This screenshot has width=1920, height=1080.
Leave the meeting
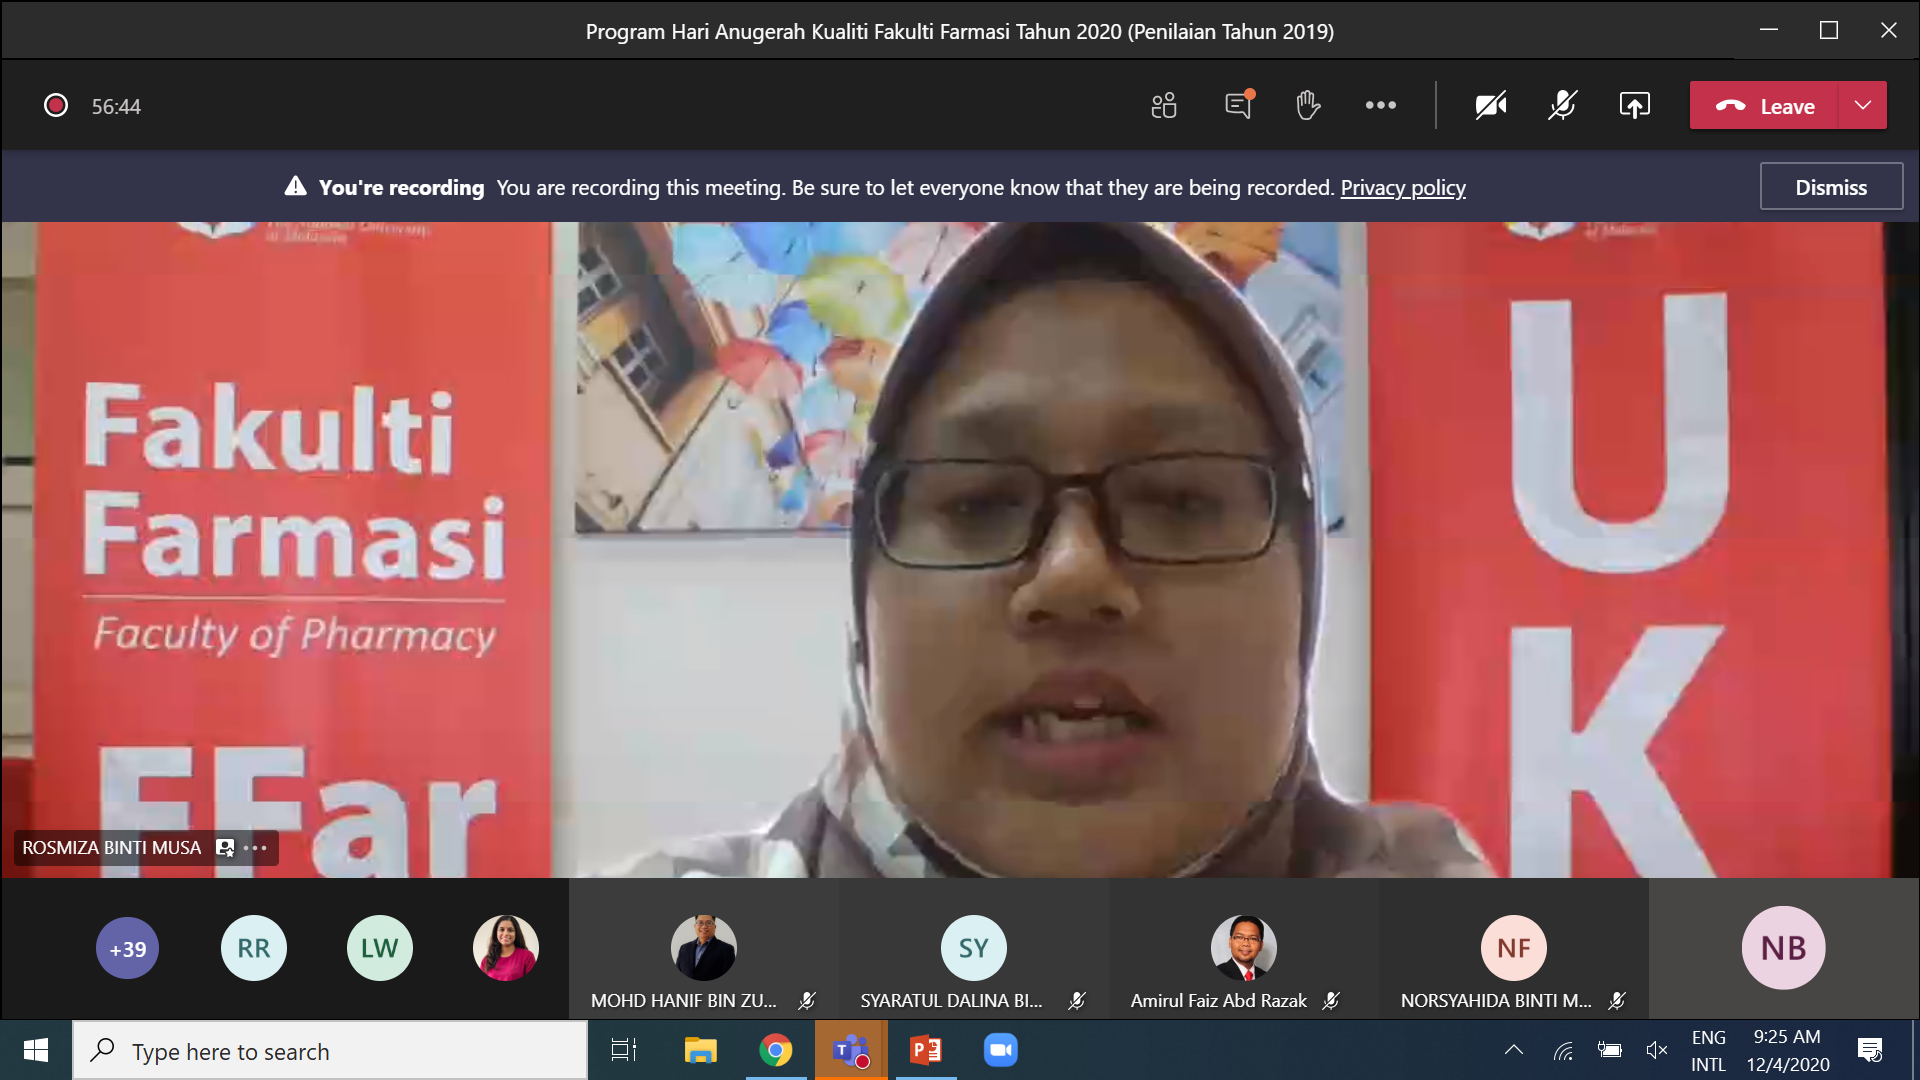tap(1765, 106)
